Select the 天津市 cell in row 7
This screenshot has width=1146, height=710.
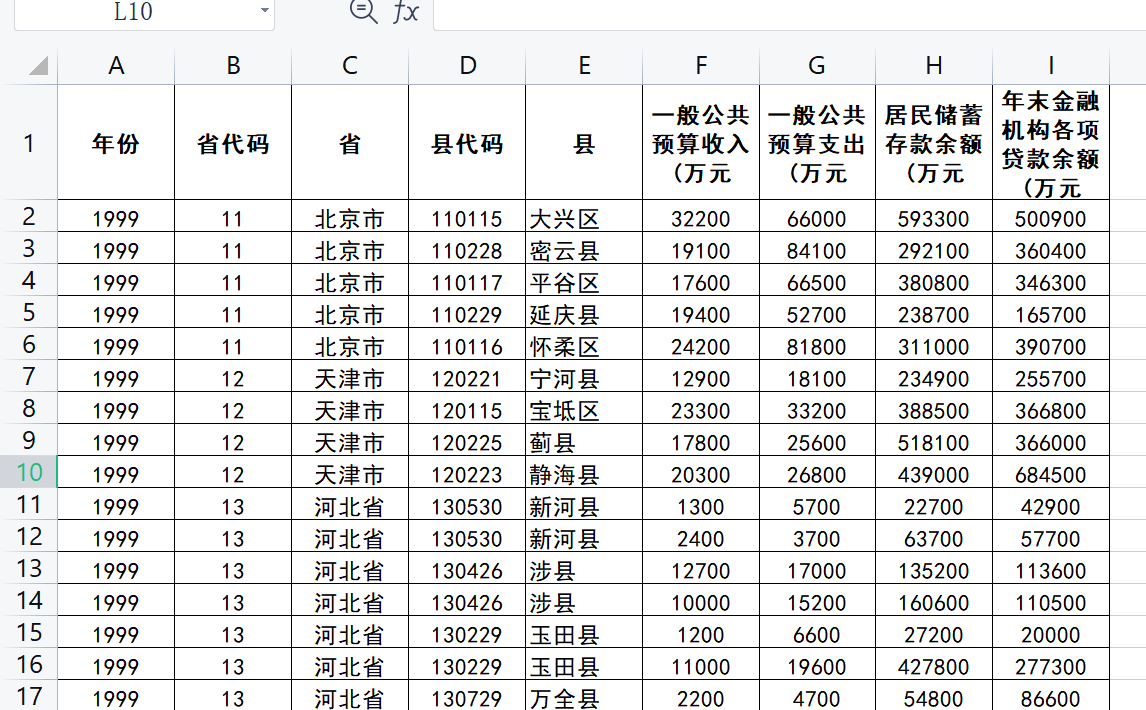pyautogui.click(x=350, y=379)
